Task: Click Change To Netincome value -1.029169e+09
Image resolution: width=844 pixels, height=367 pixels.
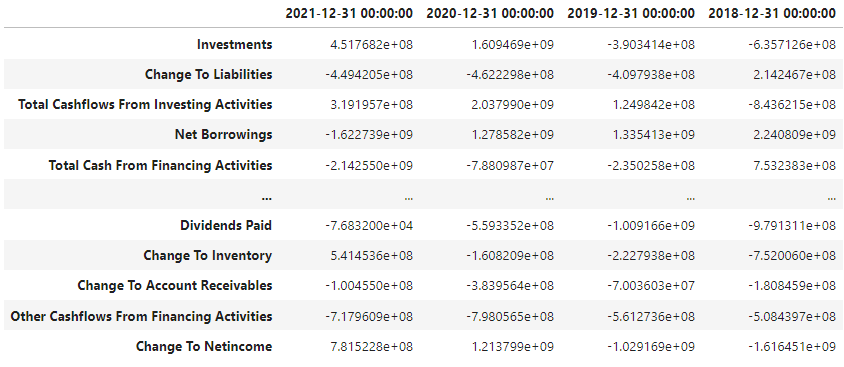Action: pos(651,346)
